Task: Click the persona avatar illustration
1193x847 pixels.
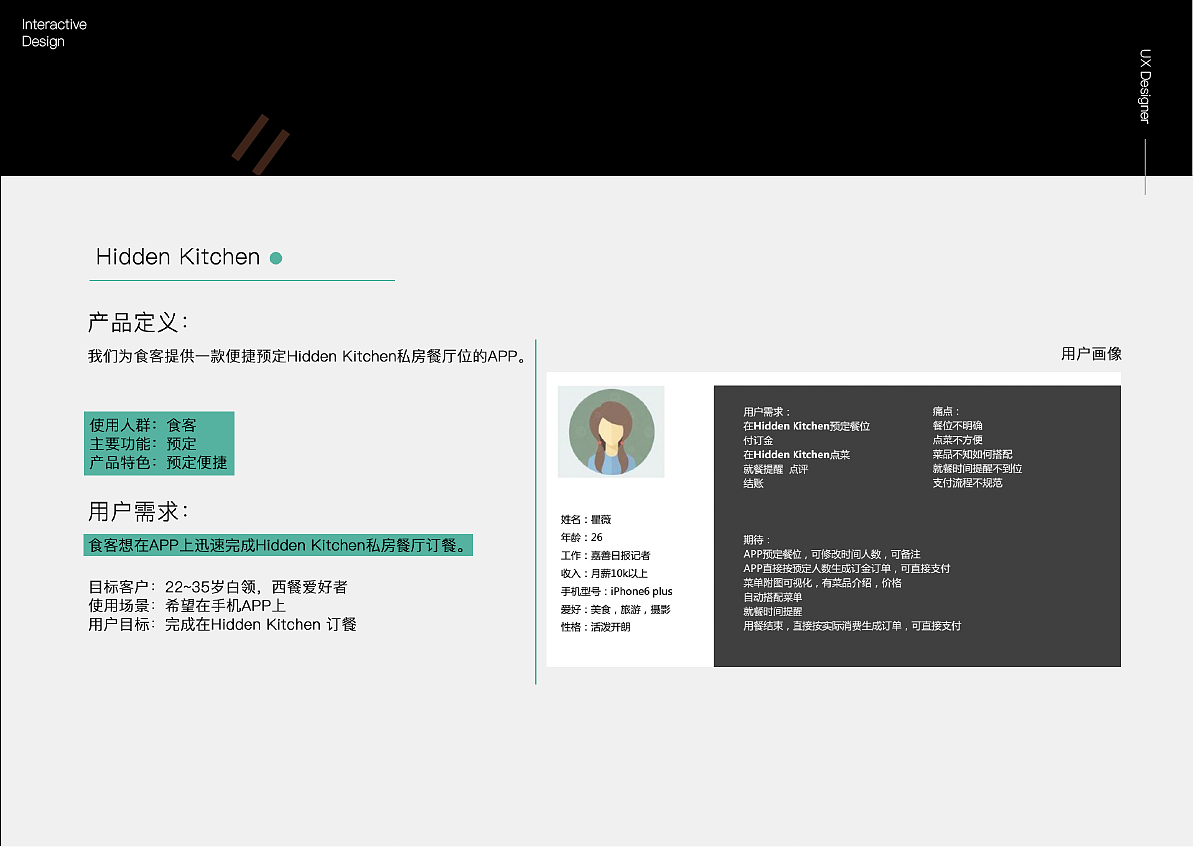Action: tap(611, 431)
